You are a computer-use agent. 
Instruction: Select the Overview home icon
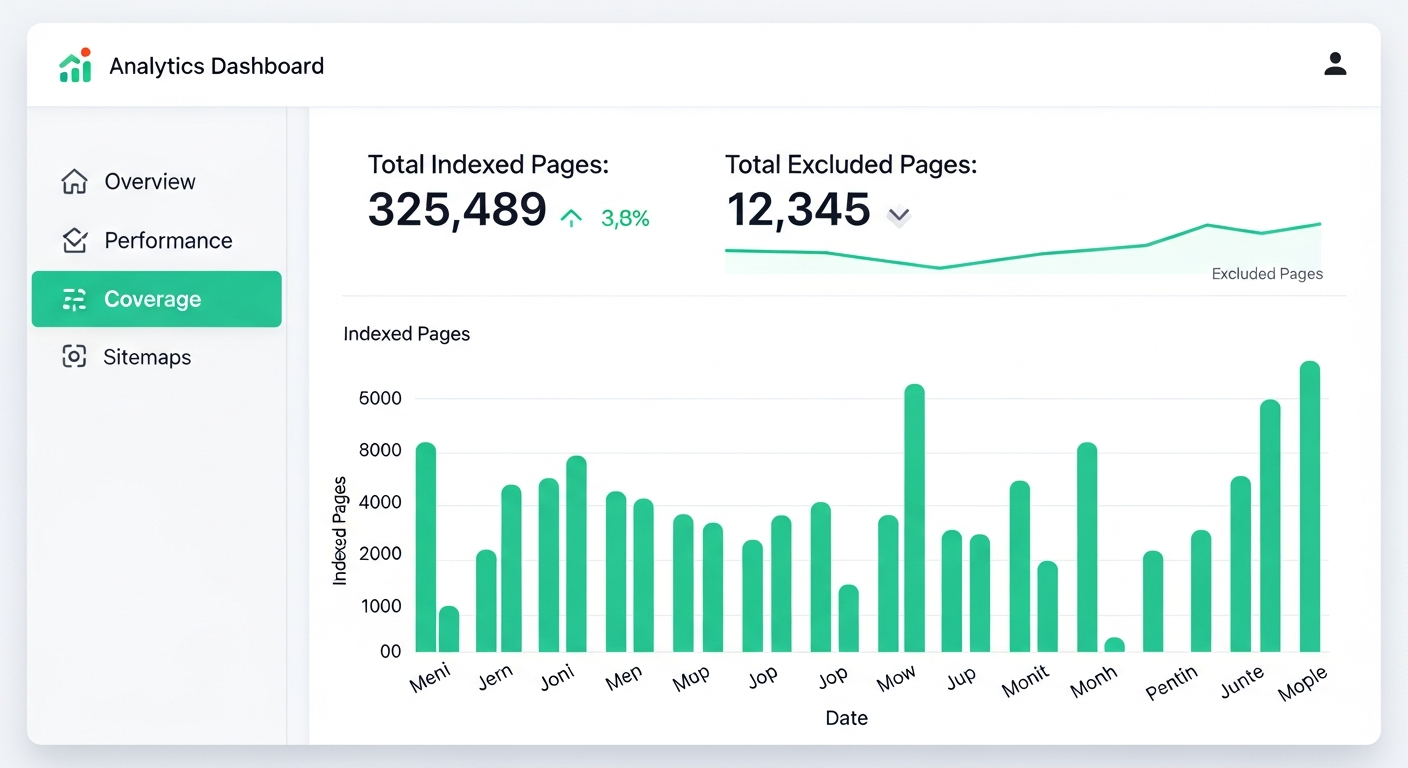tap(73, 181)
